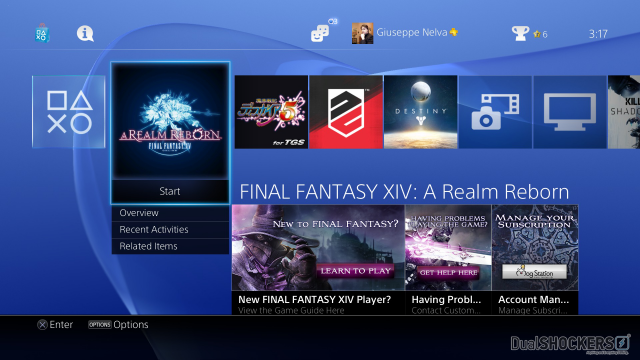The width and height of the screenshot is (640, 360).
Task: Open the Mog Station account management banner
Action: [535, 260]
